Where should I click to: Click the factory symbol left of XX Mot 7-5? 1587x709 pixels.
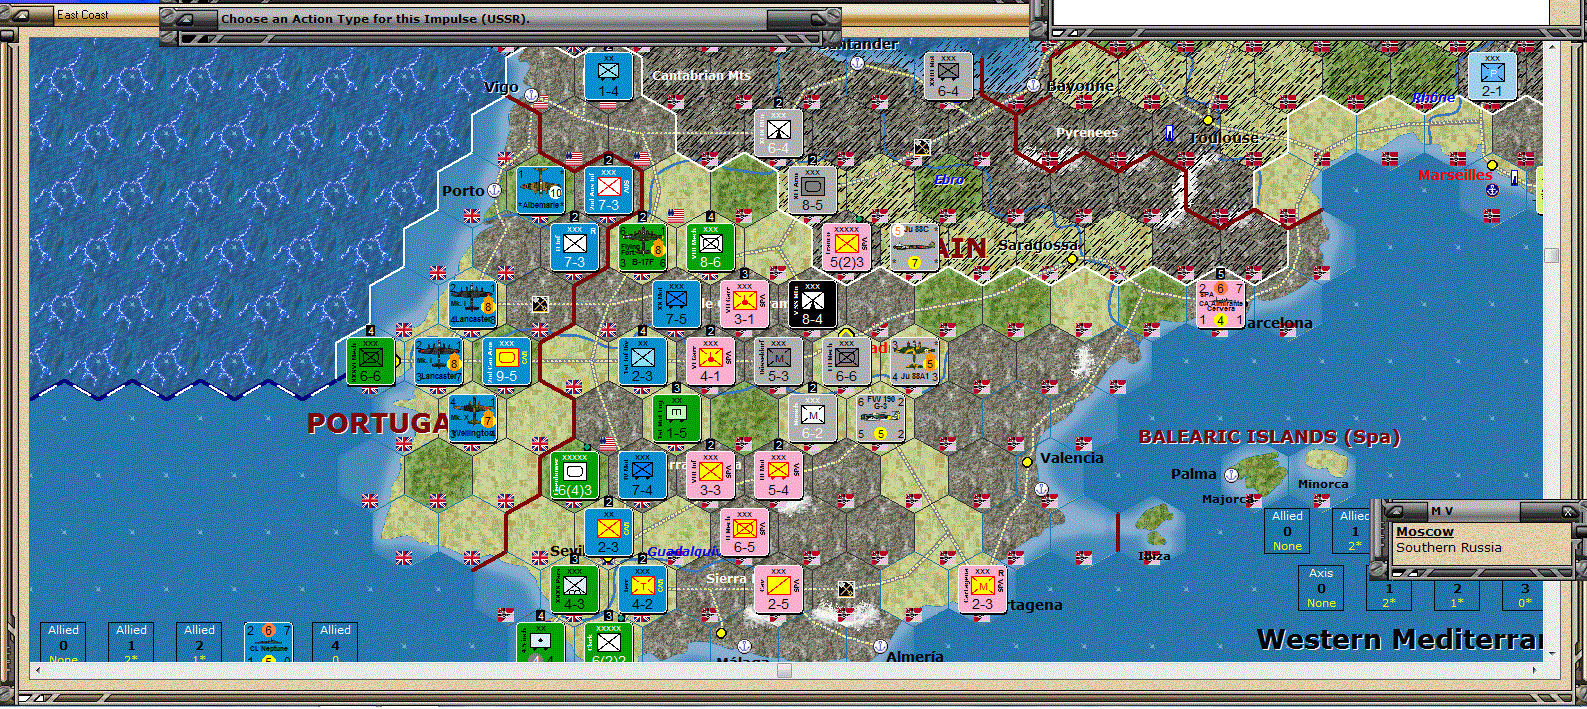(x=540, y=304)
